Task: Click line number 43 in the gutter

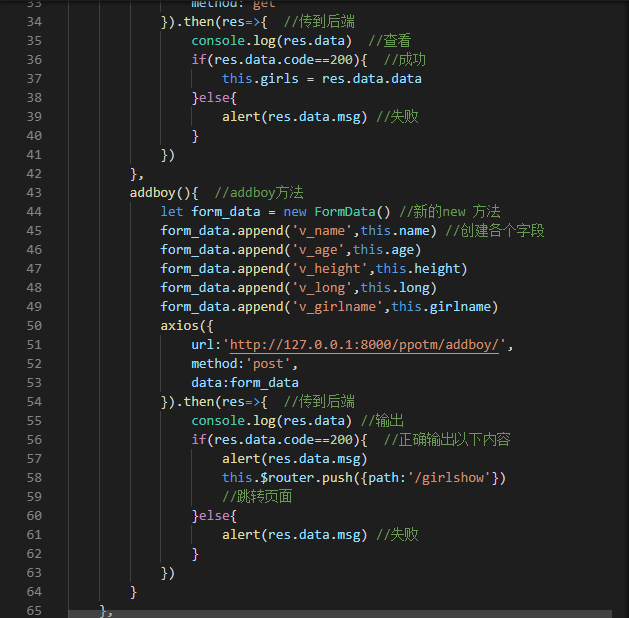Action: click(x=34, y=193)
